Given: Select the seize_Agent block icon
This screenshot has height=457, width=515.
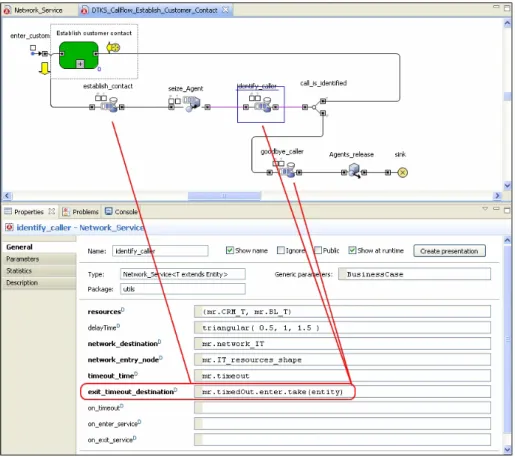Looking at the screenshot, I should [x=192, y=104].
